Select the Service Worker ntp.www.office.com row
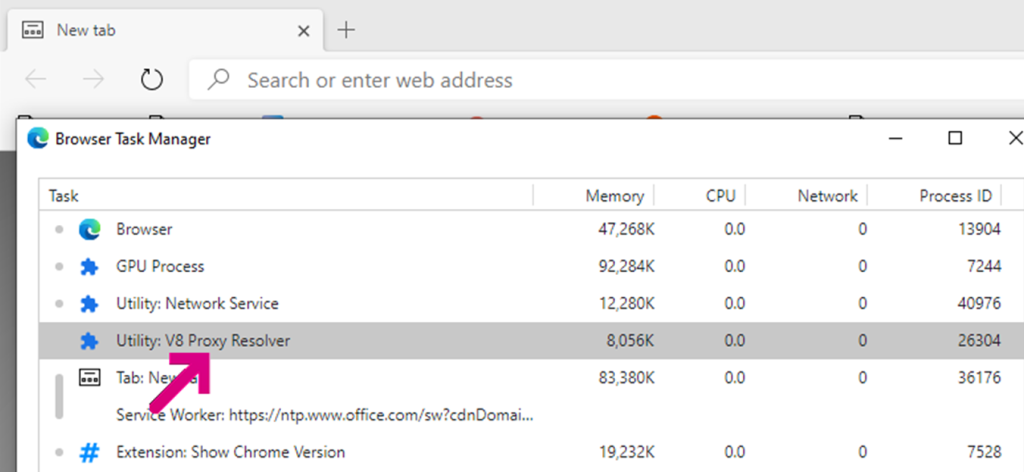This screenshot has width=1024, height=472. point(324,415)
